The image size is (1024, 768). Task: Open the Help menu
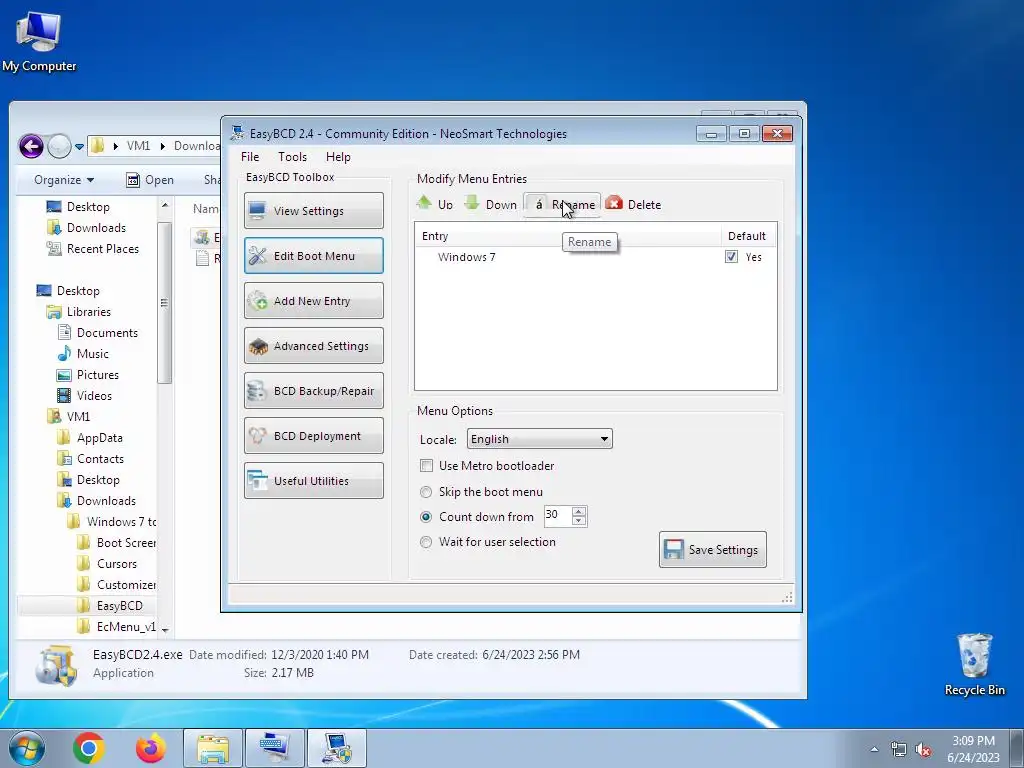338,157
